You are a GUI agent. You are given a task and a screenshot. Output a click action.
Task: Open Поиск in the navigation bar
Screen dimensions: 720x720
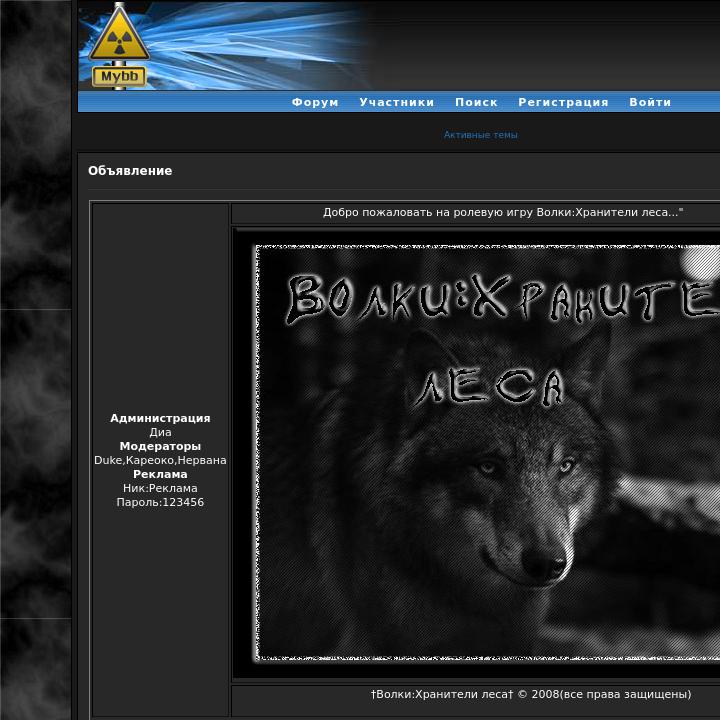pos(476,102)
